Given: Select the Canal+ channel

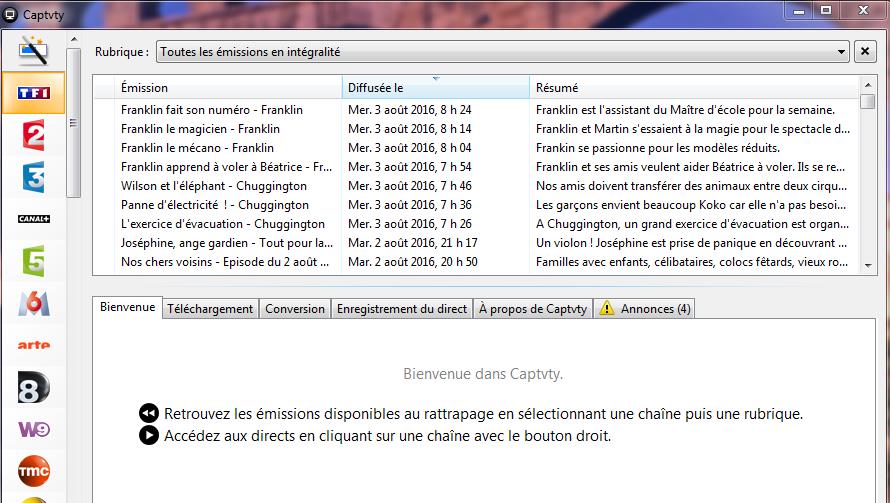Looking at the screenshot, I should click(x=33, y=219).
